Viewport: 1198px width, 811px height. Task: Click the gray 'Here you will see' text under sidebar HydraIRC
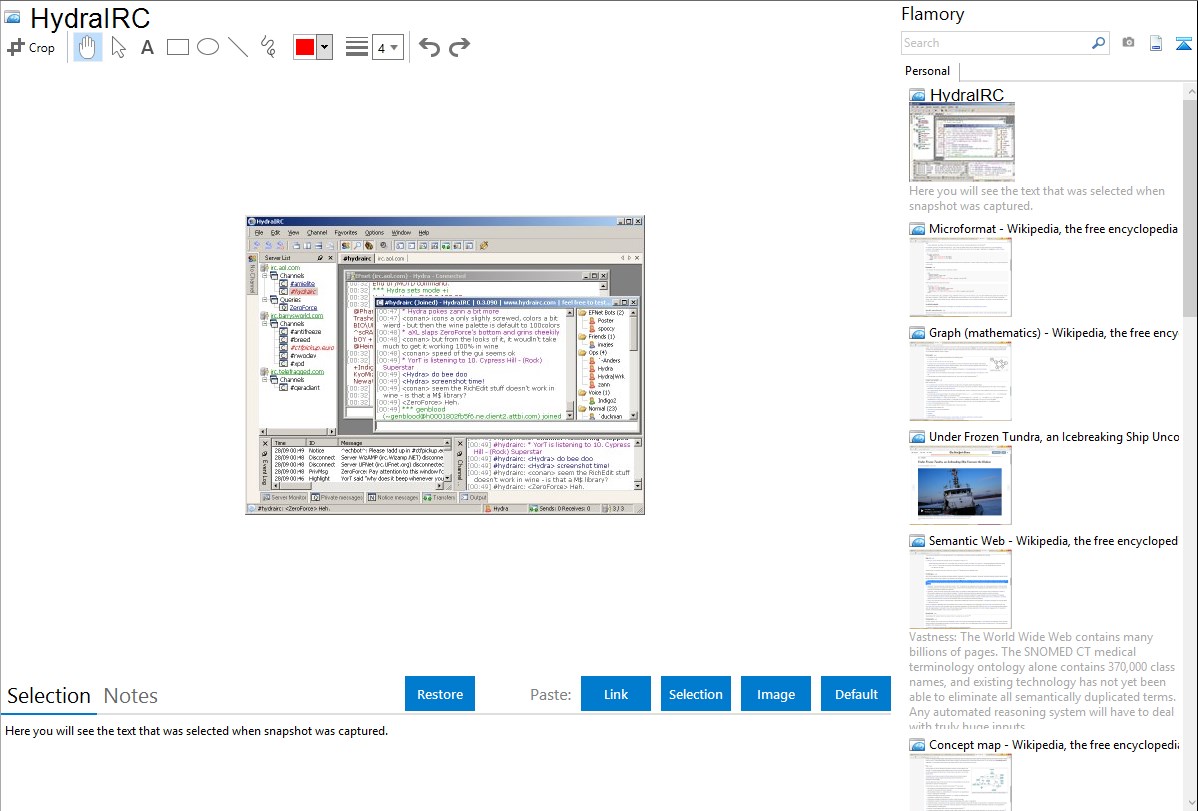1037,199
